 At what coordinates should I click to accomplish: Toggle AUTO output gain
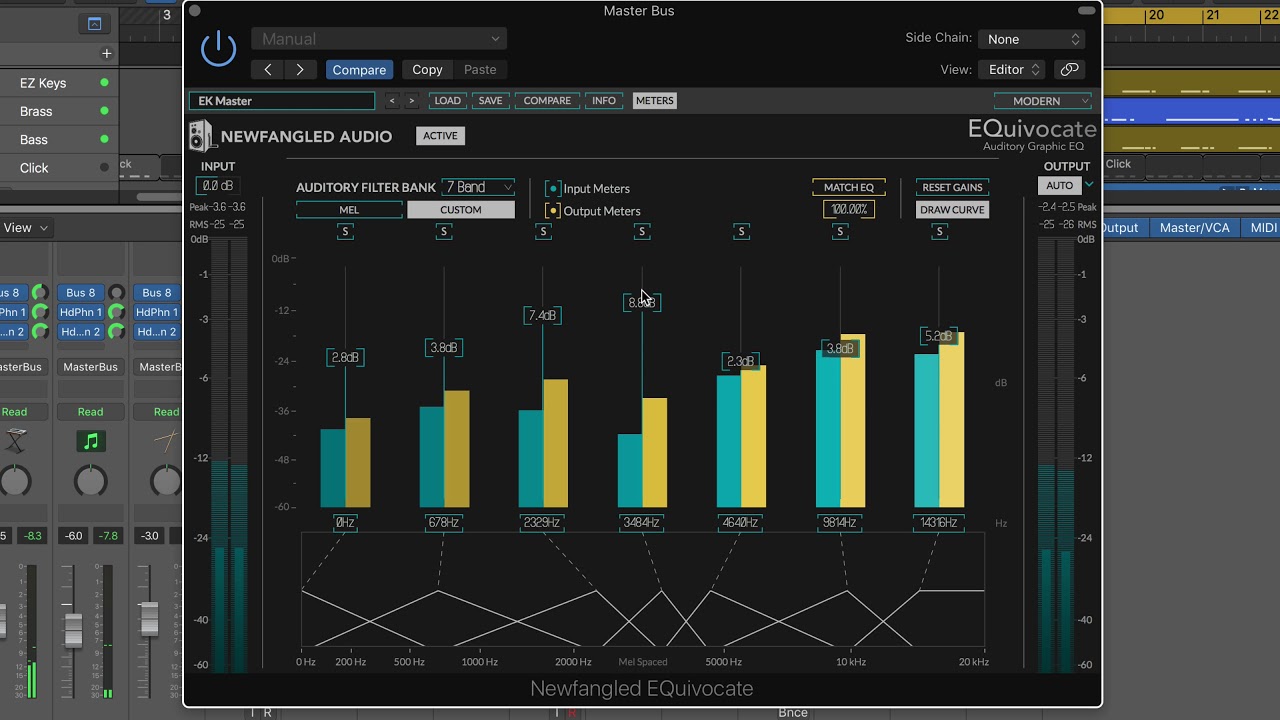pyautogui.click(x=1060, y=186)
